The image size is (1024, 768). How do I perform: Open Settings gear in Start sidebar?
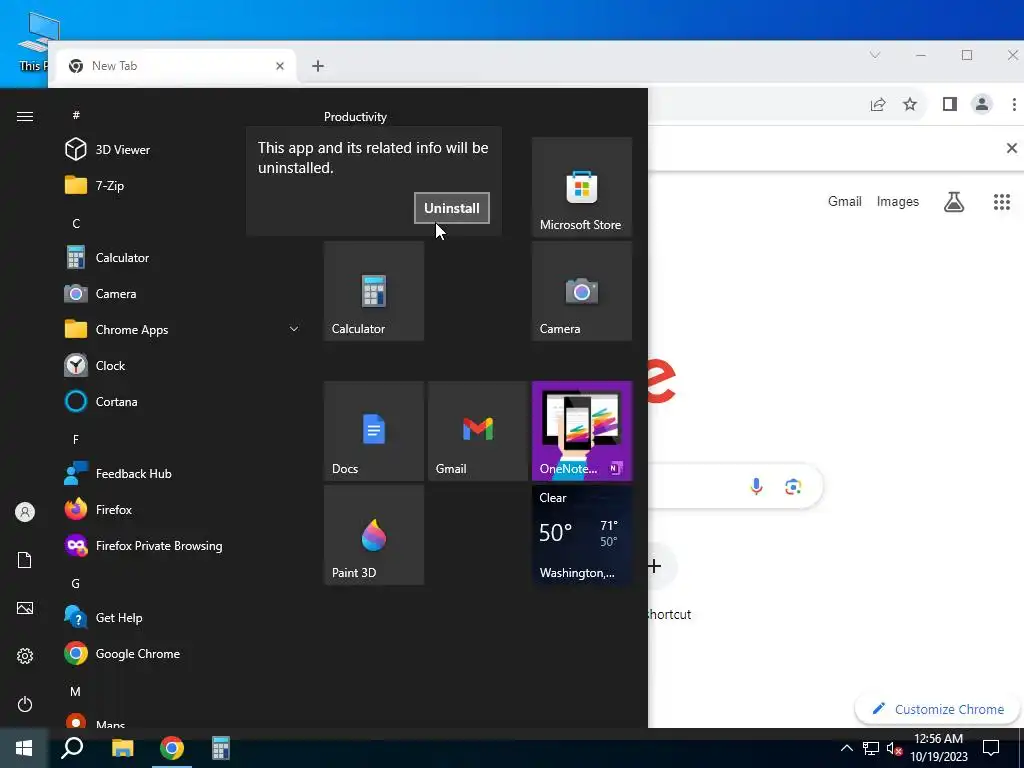(25, 656)
